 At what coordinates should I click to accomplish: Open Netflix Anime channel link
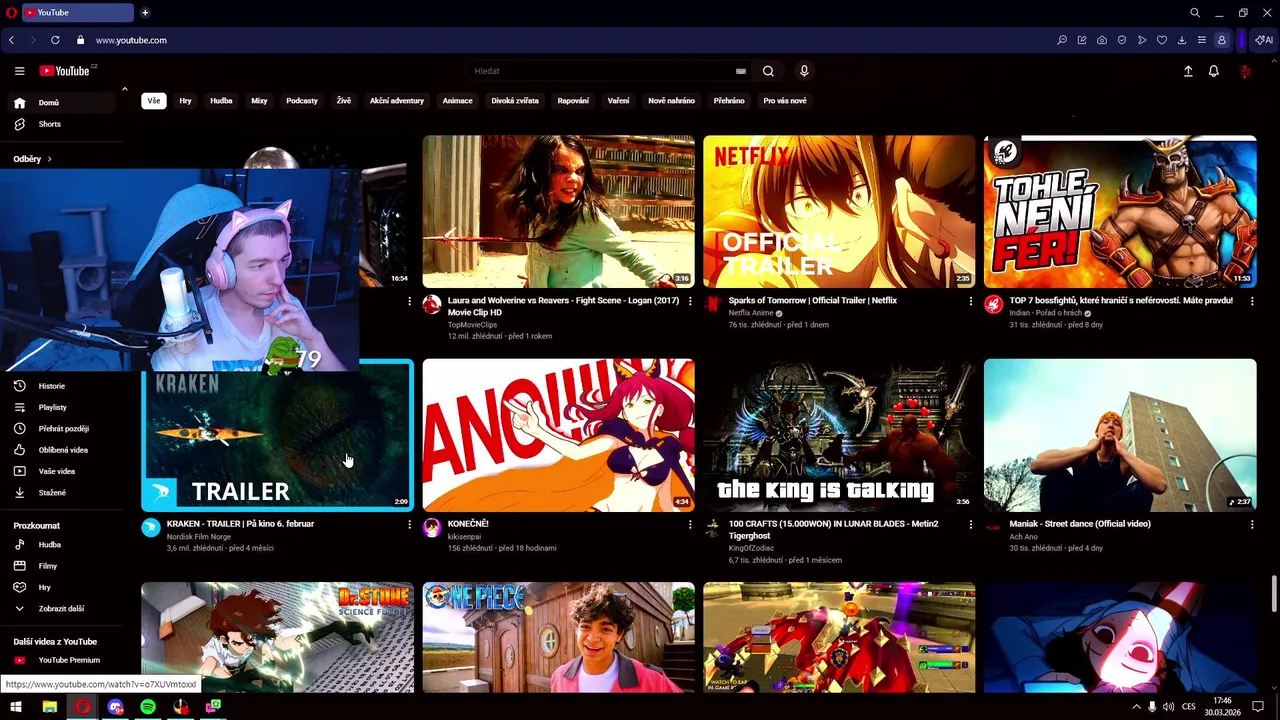pos(751,313)
